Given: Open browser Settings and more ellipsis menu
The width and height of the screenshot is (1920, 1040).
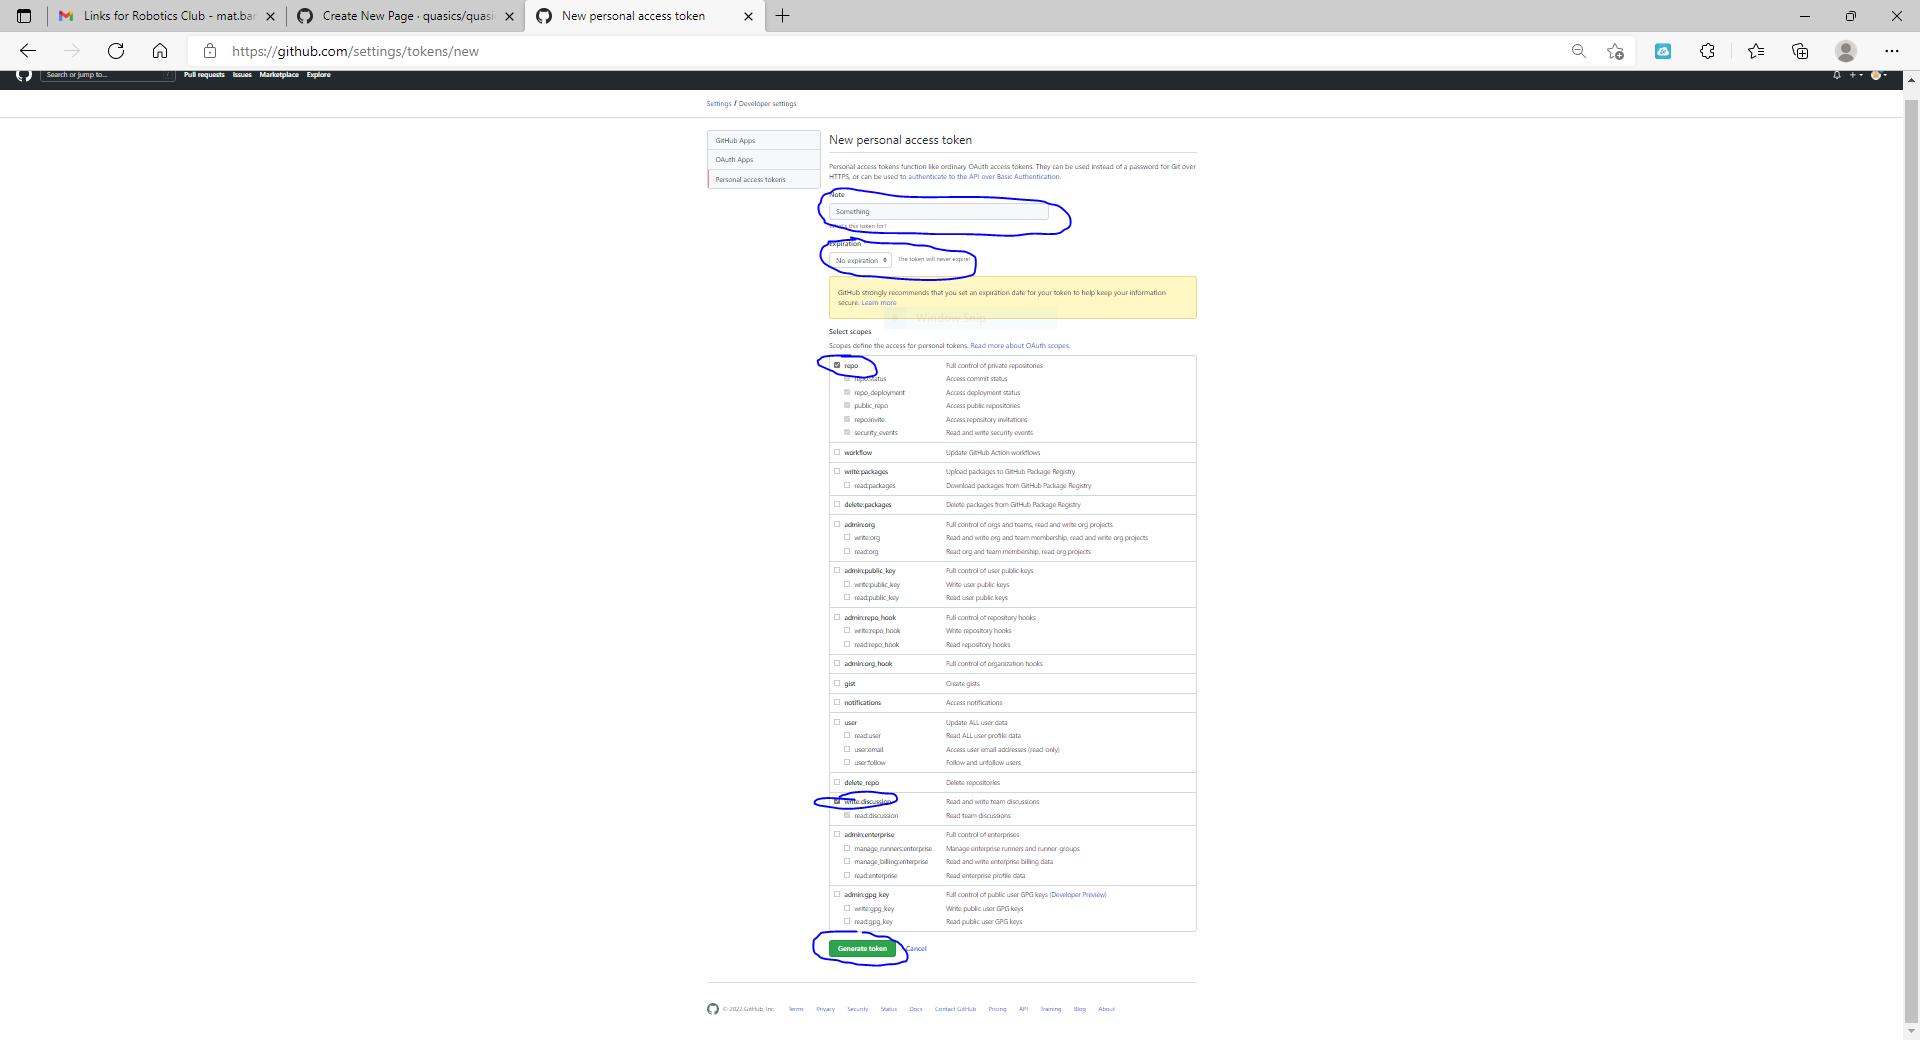Looking at the screenshot, I should click(1892, 51).
